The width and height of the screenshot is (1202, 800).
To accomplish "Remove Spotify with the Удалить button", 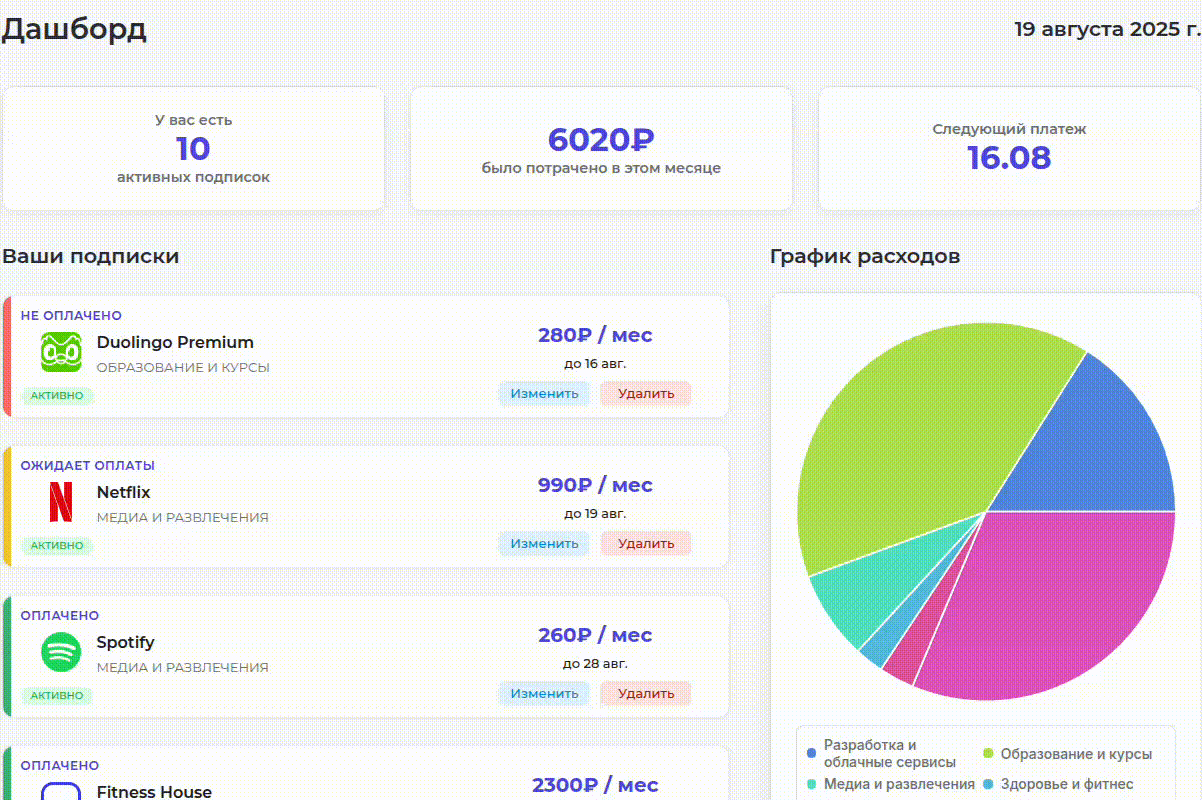I will pos(646,693).
